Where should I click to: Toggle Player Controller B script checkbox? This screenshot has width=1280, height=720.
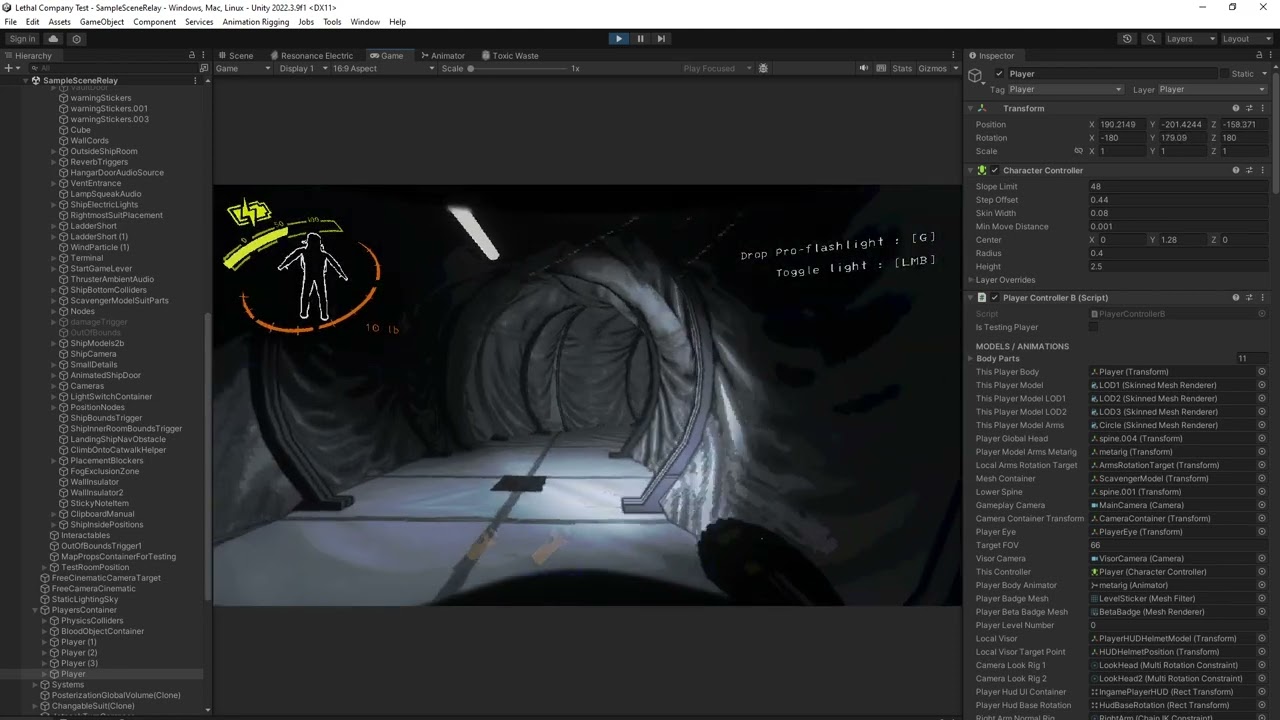(994, 297)
